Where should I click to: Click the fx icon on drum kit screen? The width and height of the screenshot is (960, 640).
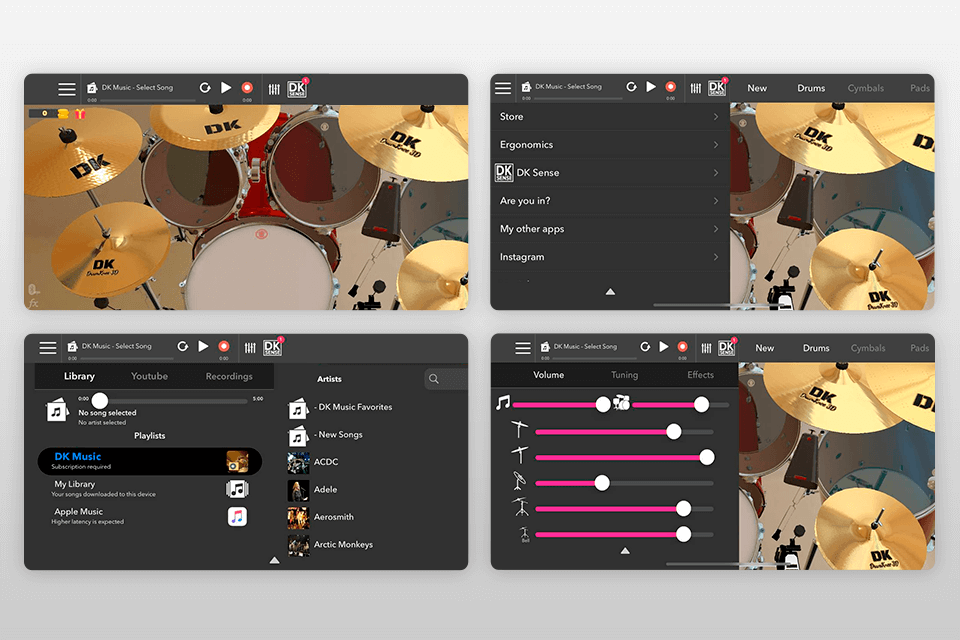click(34, 303)
